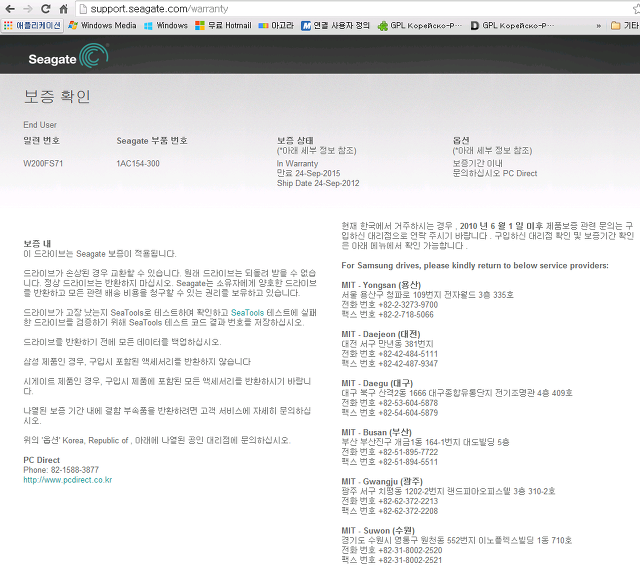This screenshot has width=640, height=571.
Task: Open the bookmark with the blue M icon
Action: 335,26
